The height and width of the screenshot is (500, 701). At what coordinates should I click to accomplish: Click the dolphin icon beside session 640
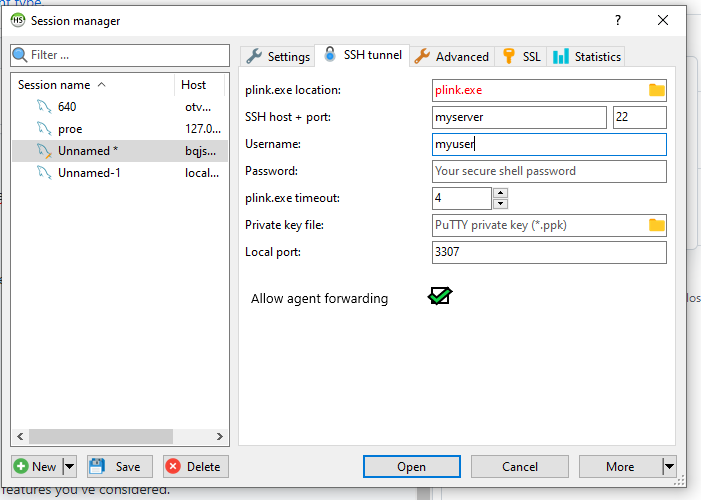(44, 106)
